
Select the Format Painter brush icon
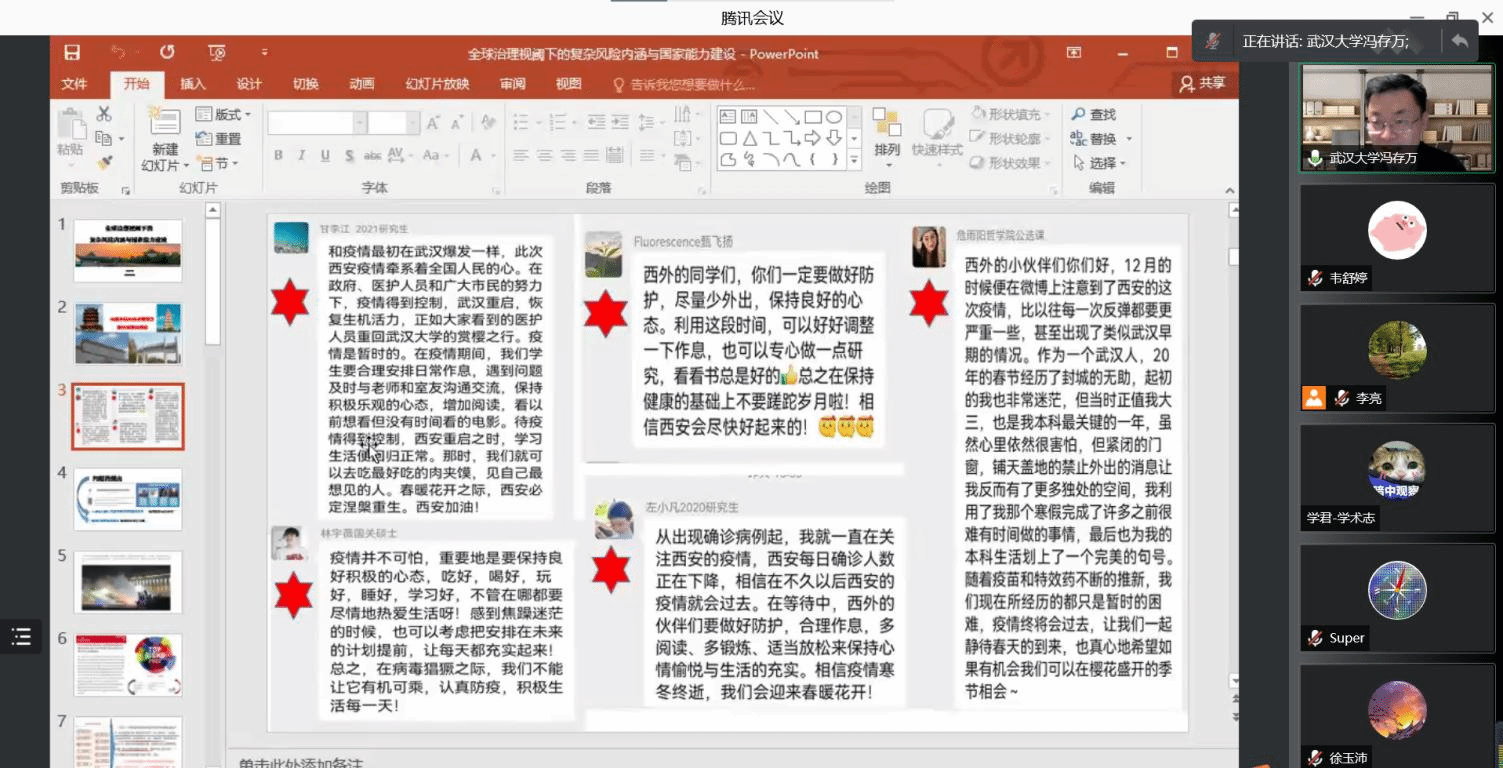click(104, 162)
